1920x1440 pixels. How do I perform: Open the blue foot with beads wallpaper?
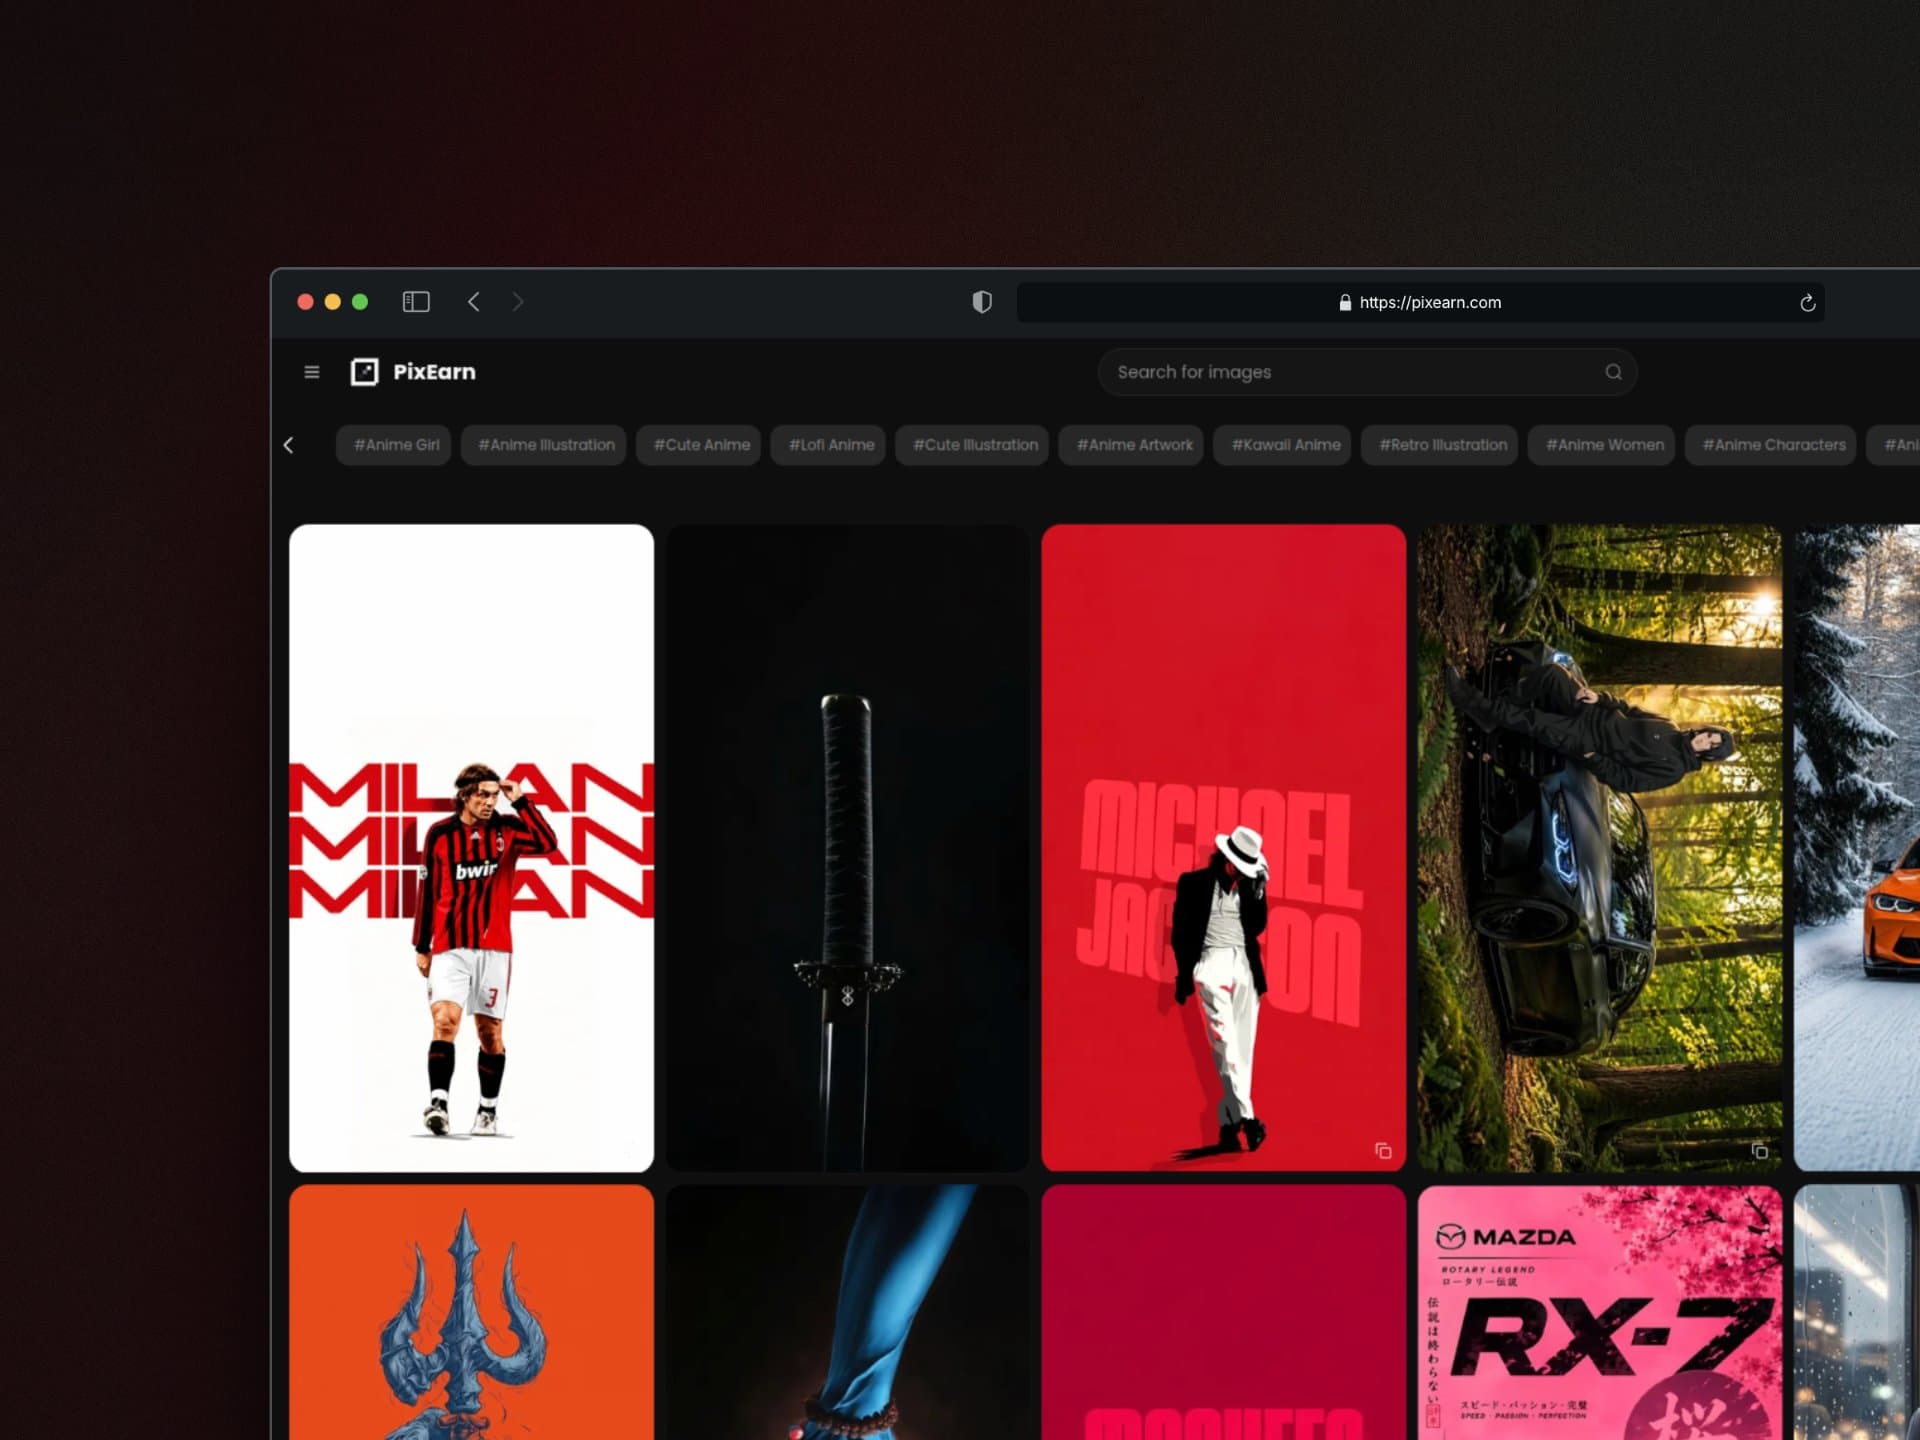point(847,1312)
